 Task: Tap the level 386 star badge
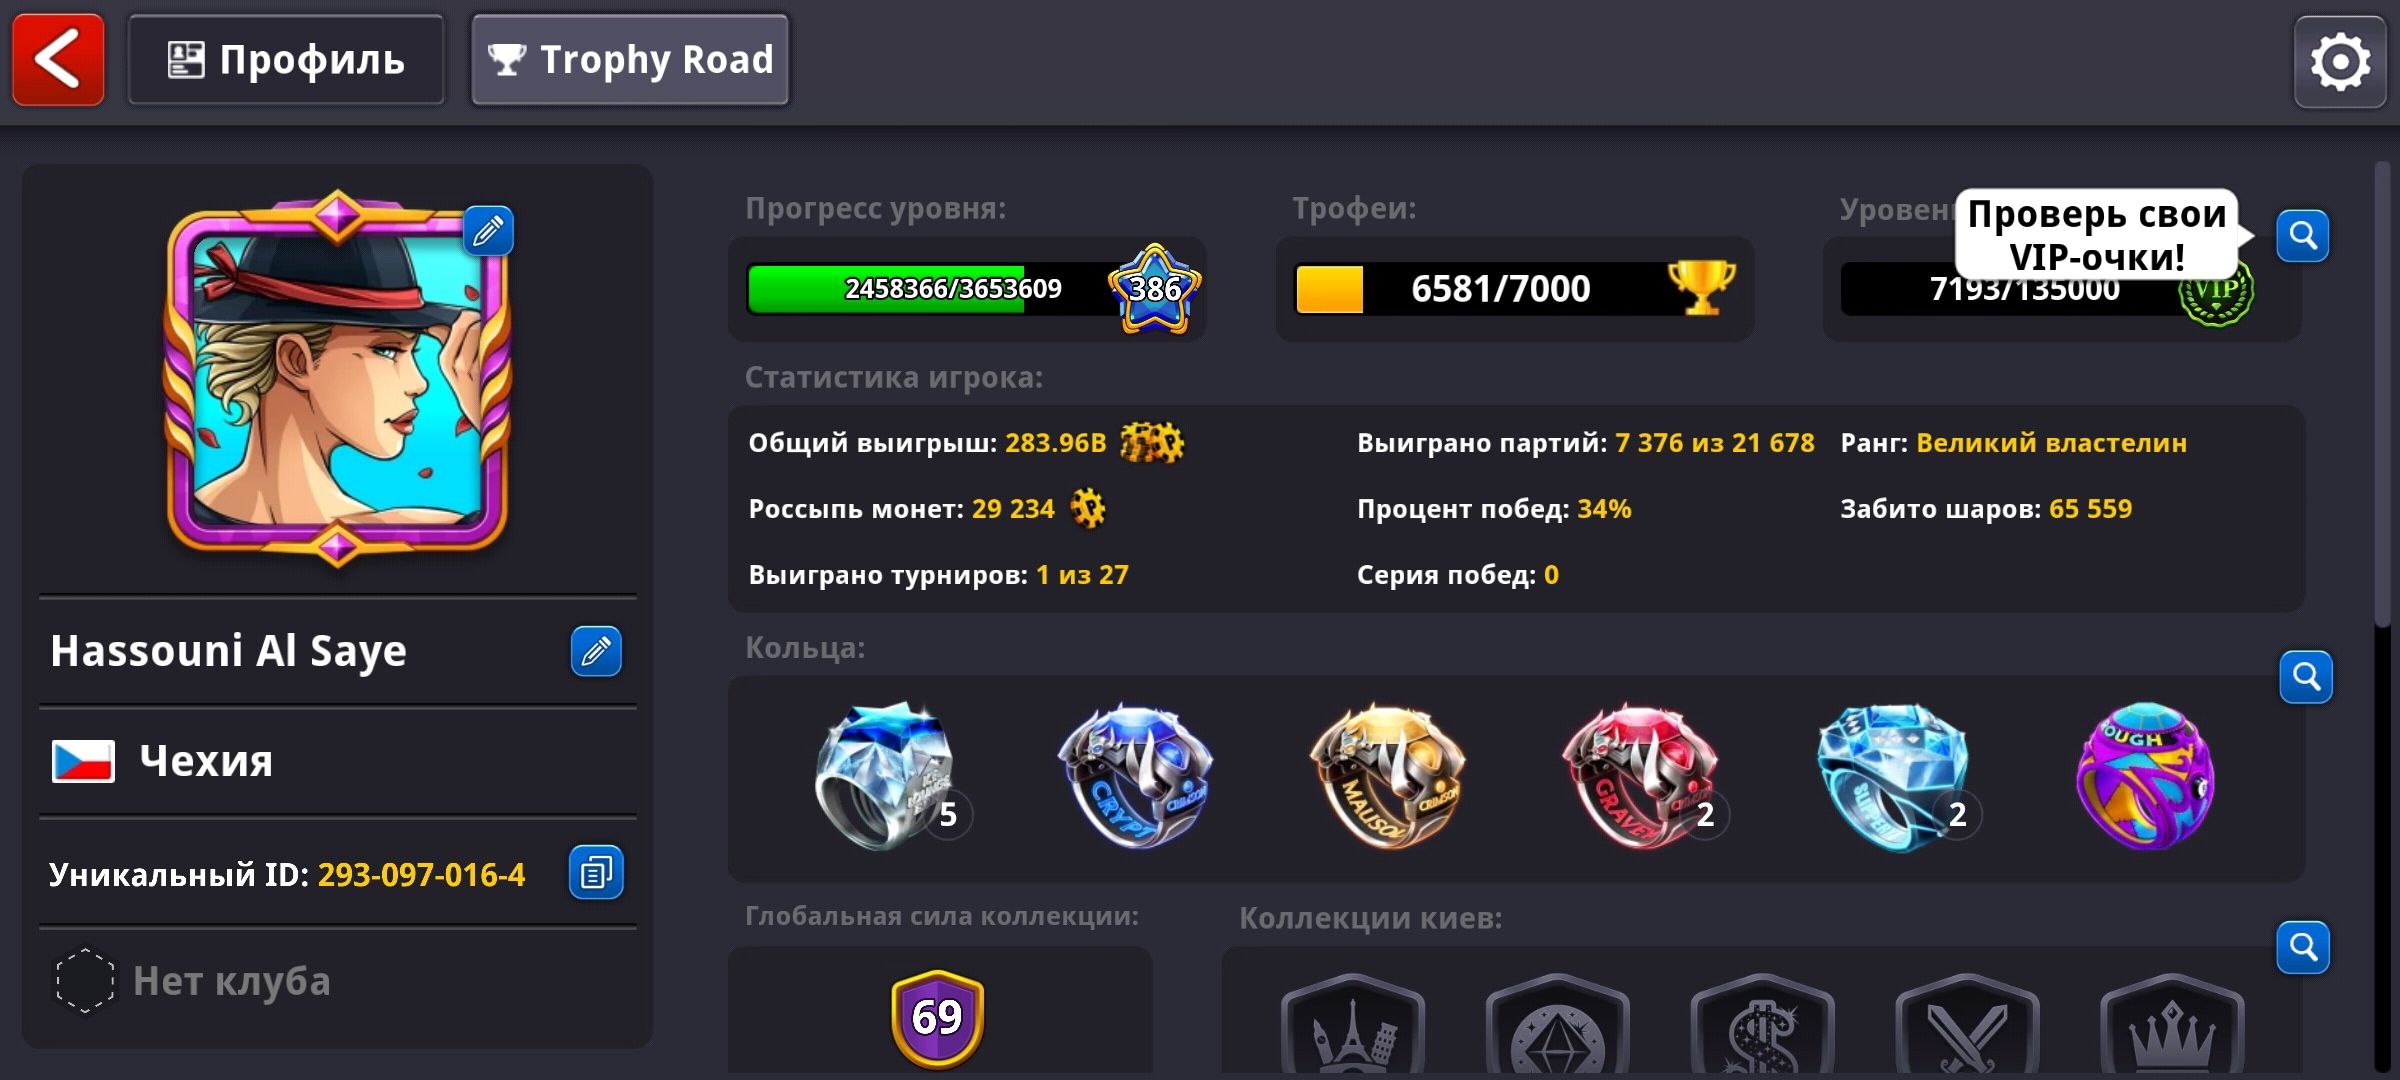click(1155, 289)
